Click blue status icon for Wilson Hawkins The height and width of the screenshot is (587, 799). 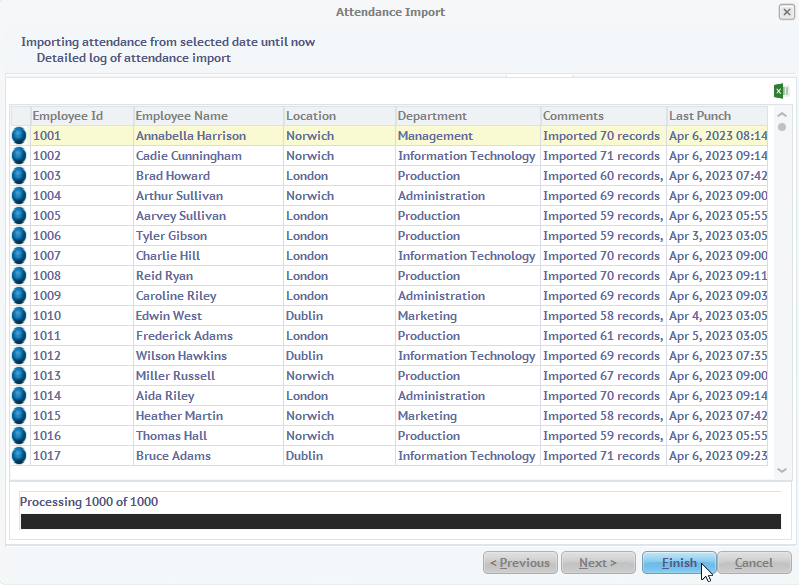[19, 356]
